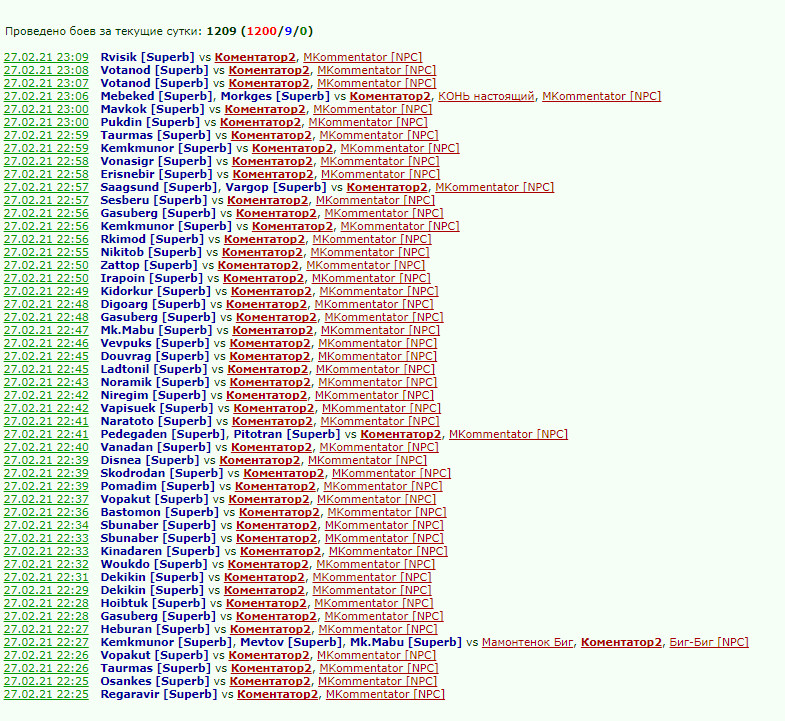Open the 27.02.21 23:08 battle log link
Viewport: 785px width, 721px height.
pos(46,70)
